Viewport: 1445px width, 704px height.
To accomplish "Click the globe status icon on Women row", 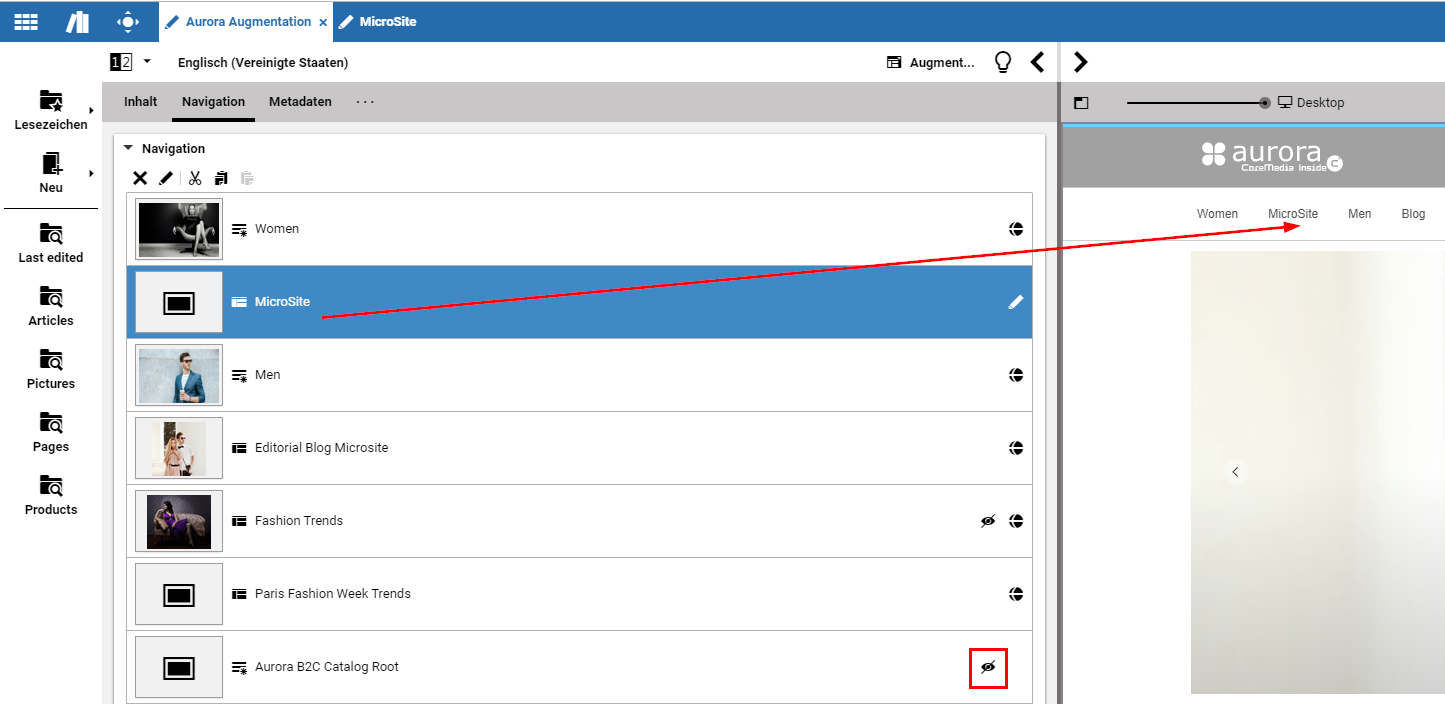I will 1016,229.
